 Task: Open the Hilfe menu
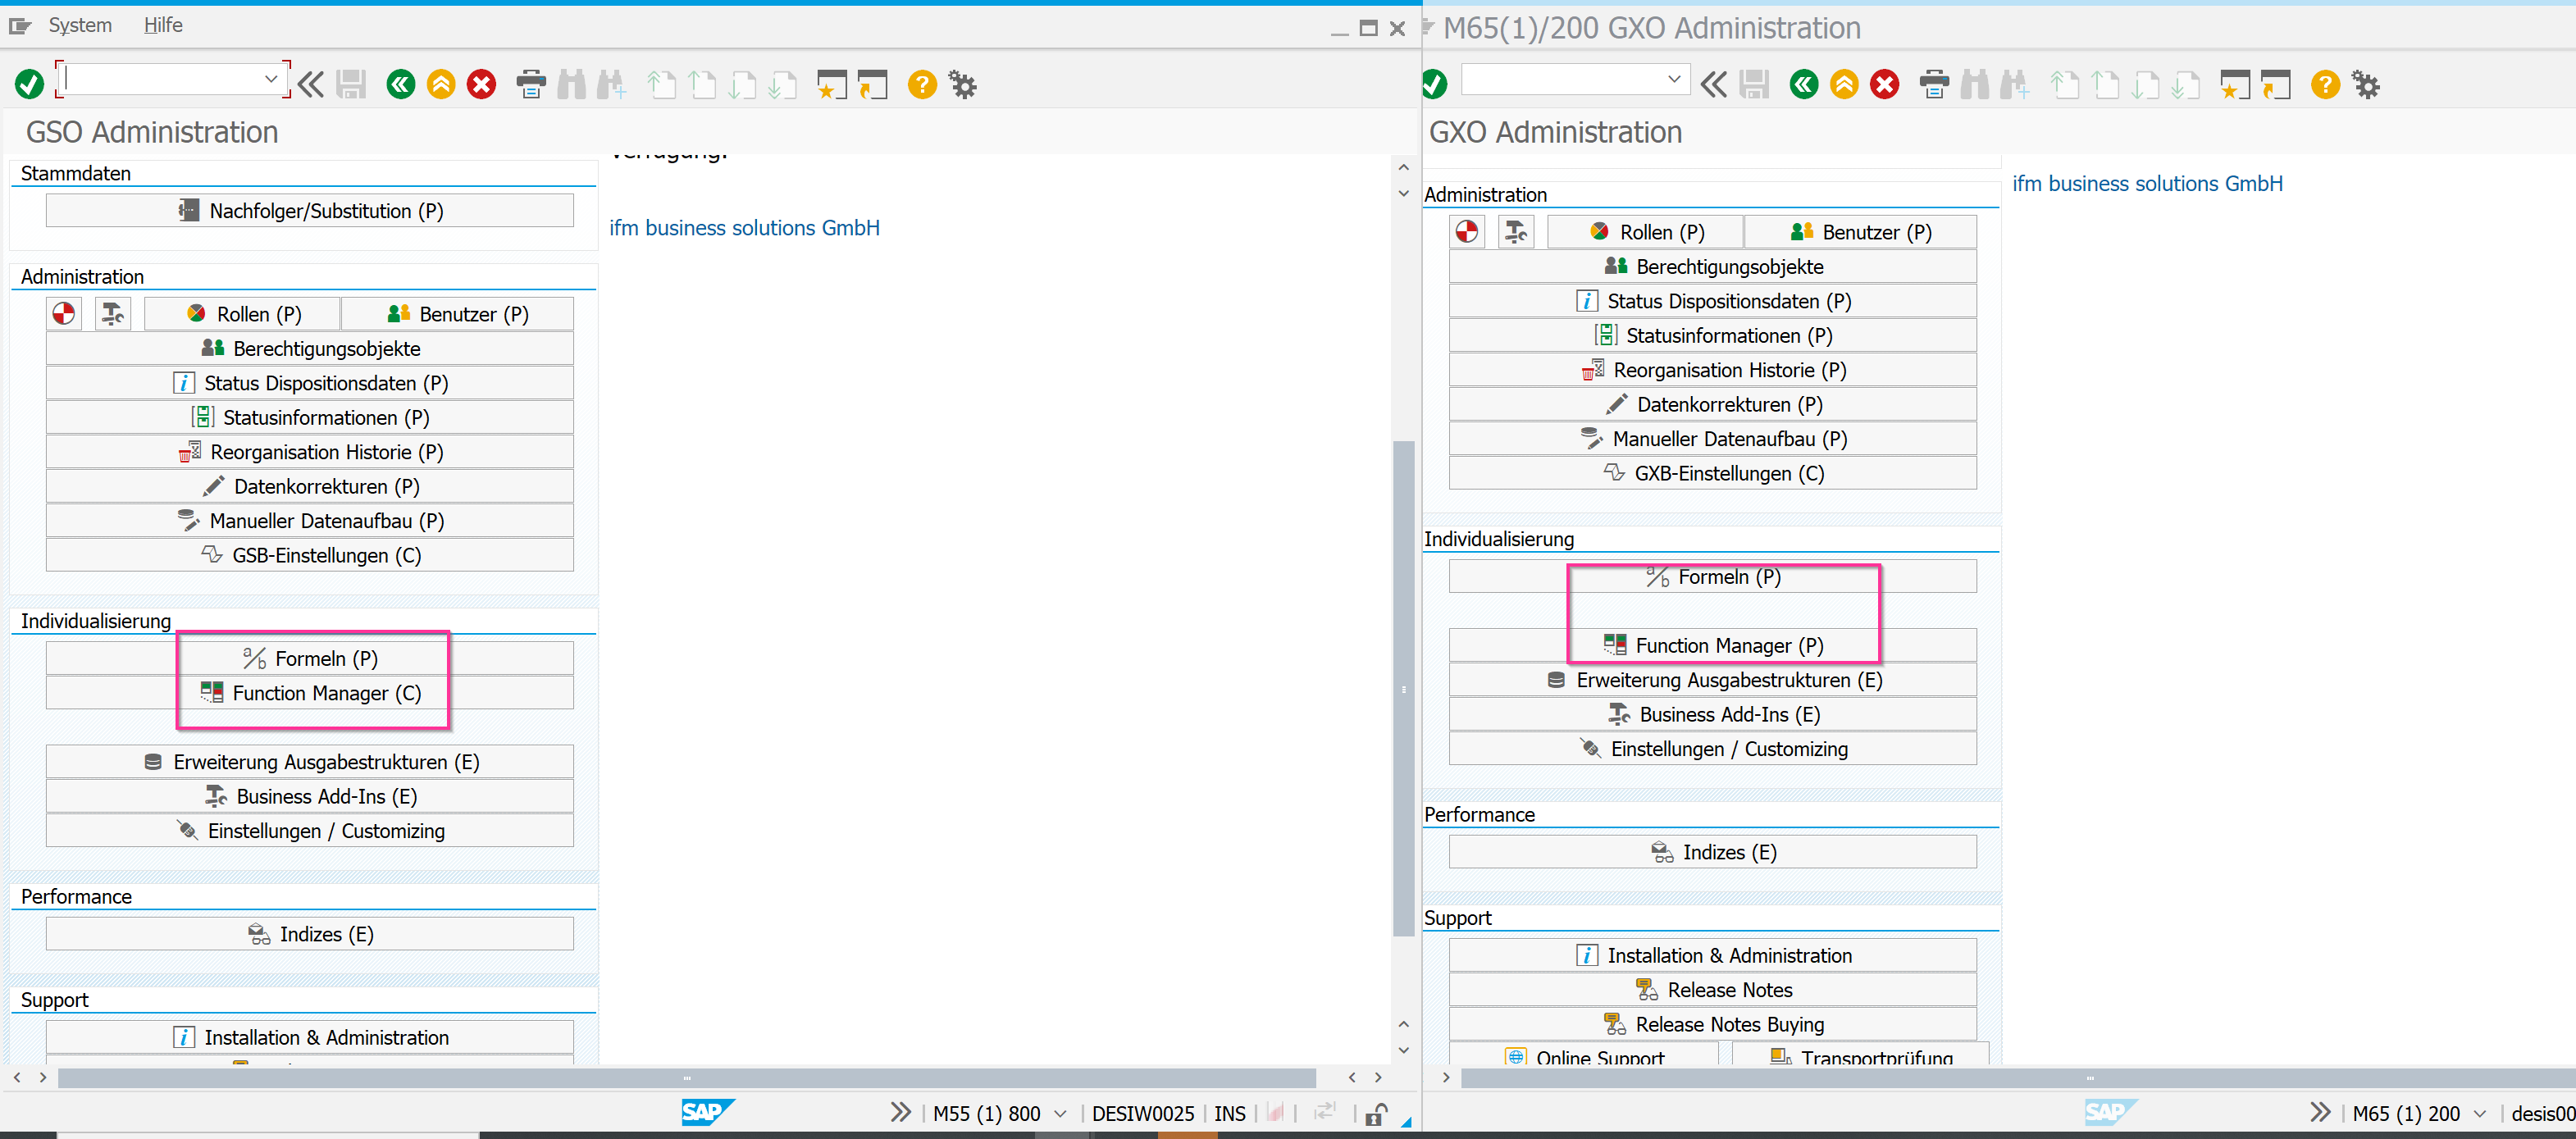(x=163, y=25)
